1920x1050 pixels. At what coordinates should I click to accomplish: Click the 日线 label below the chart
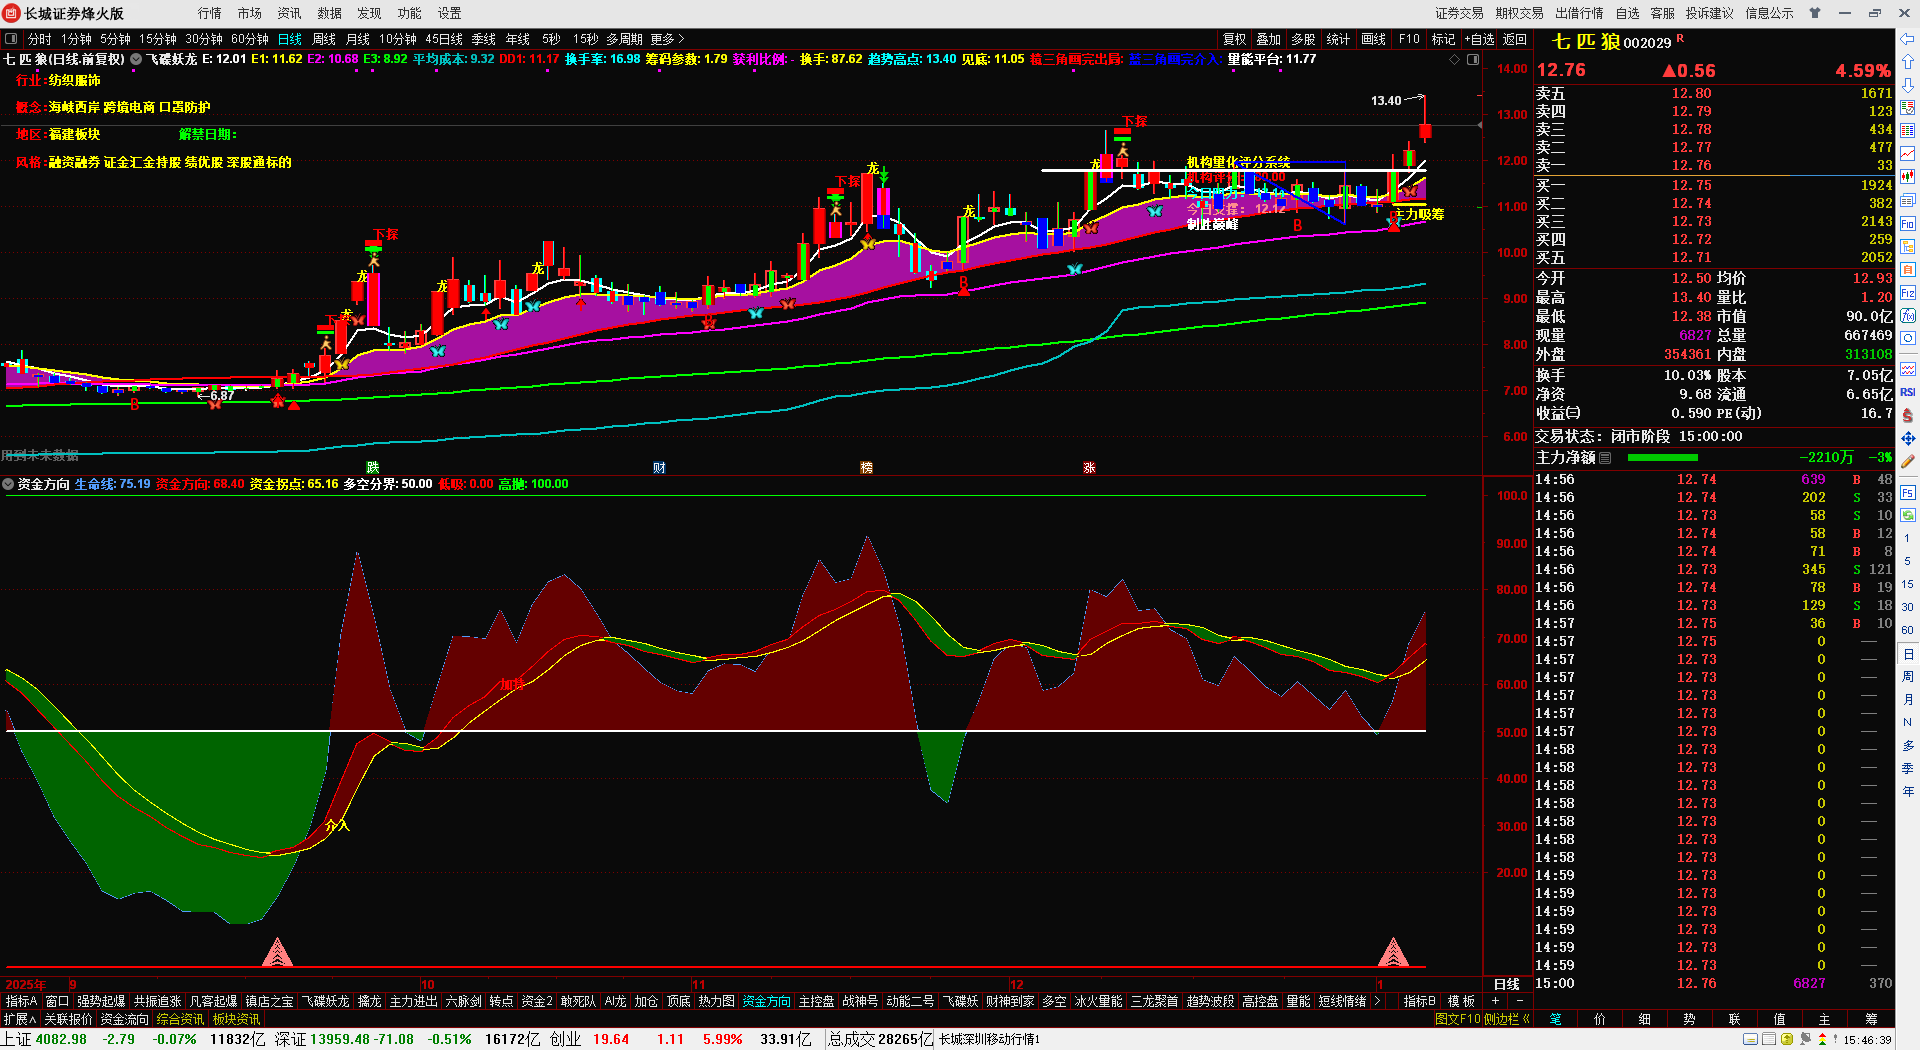[1507, 984]
